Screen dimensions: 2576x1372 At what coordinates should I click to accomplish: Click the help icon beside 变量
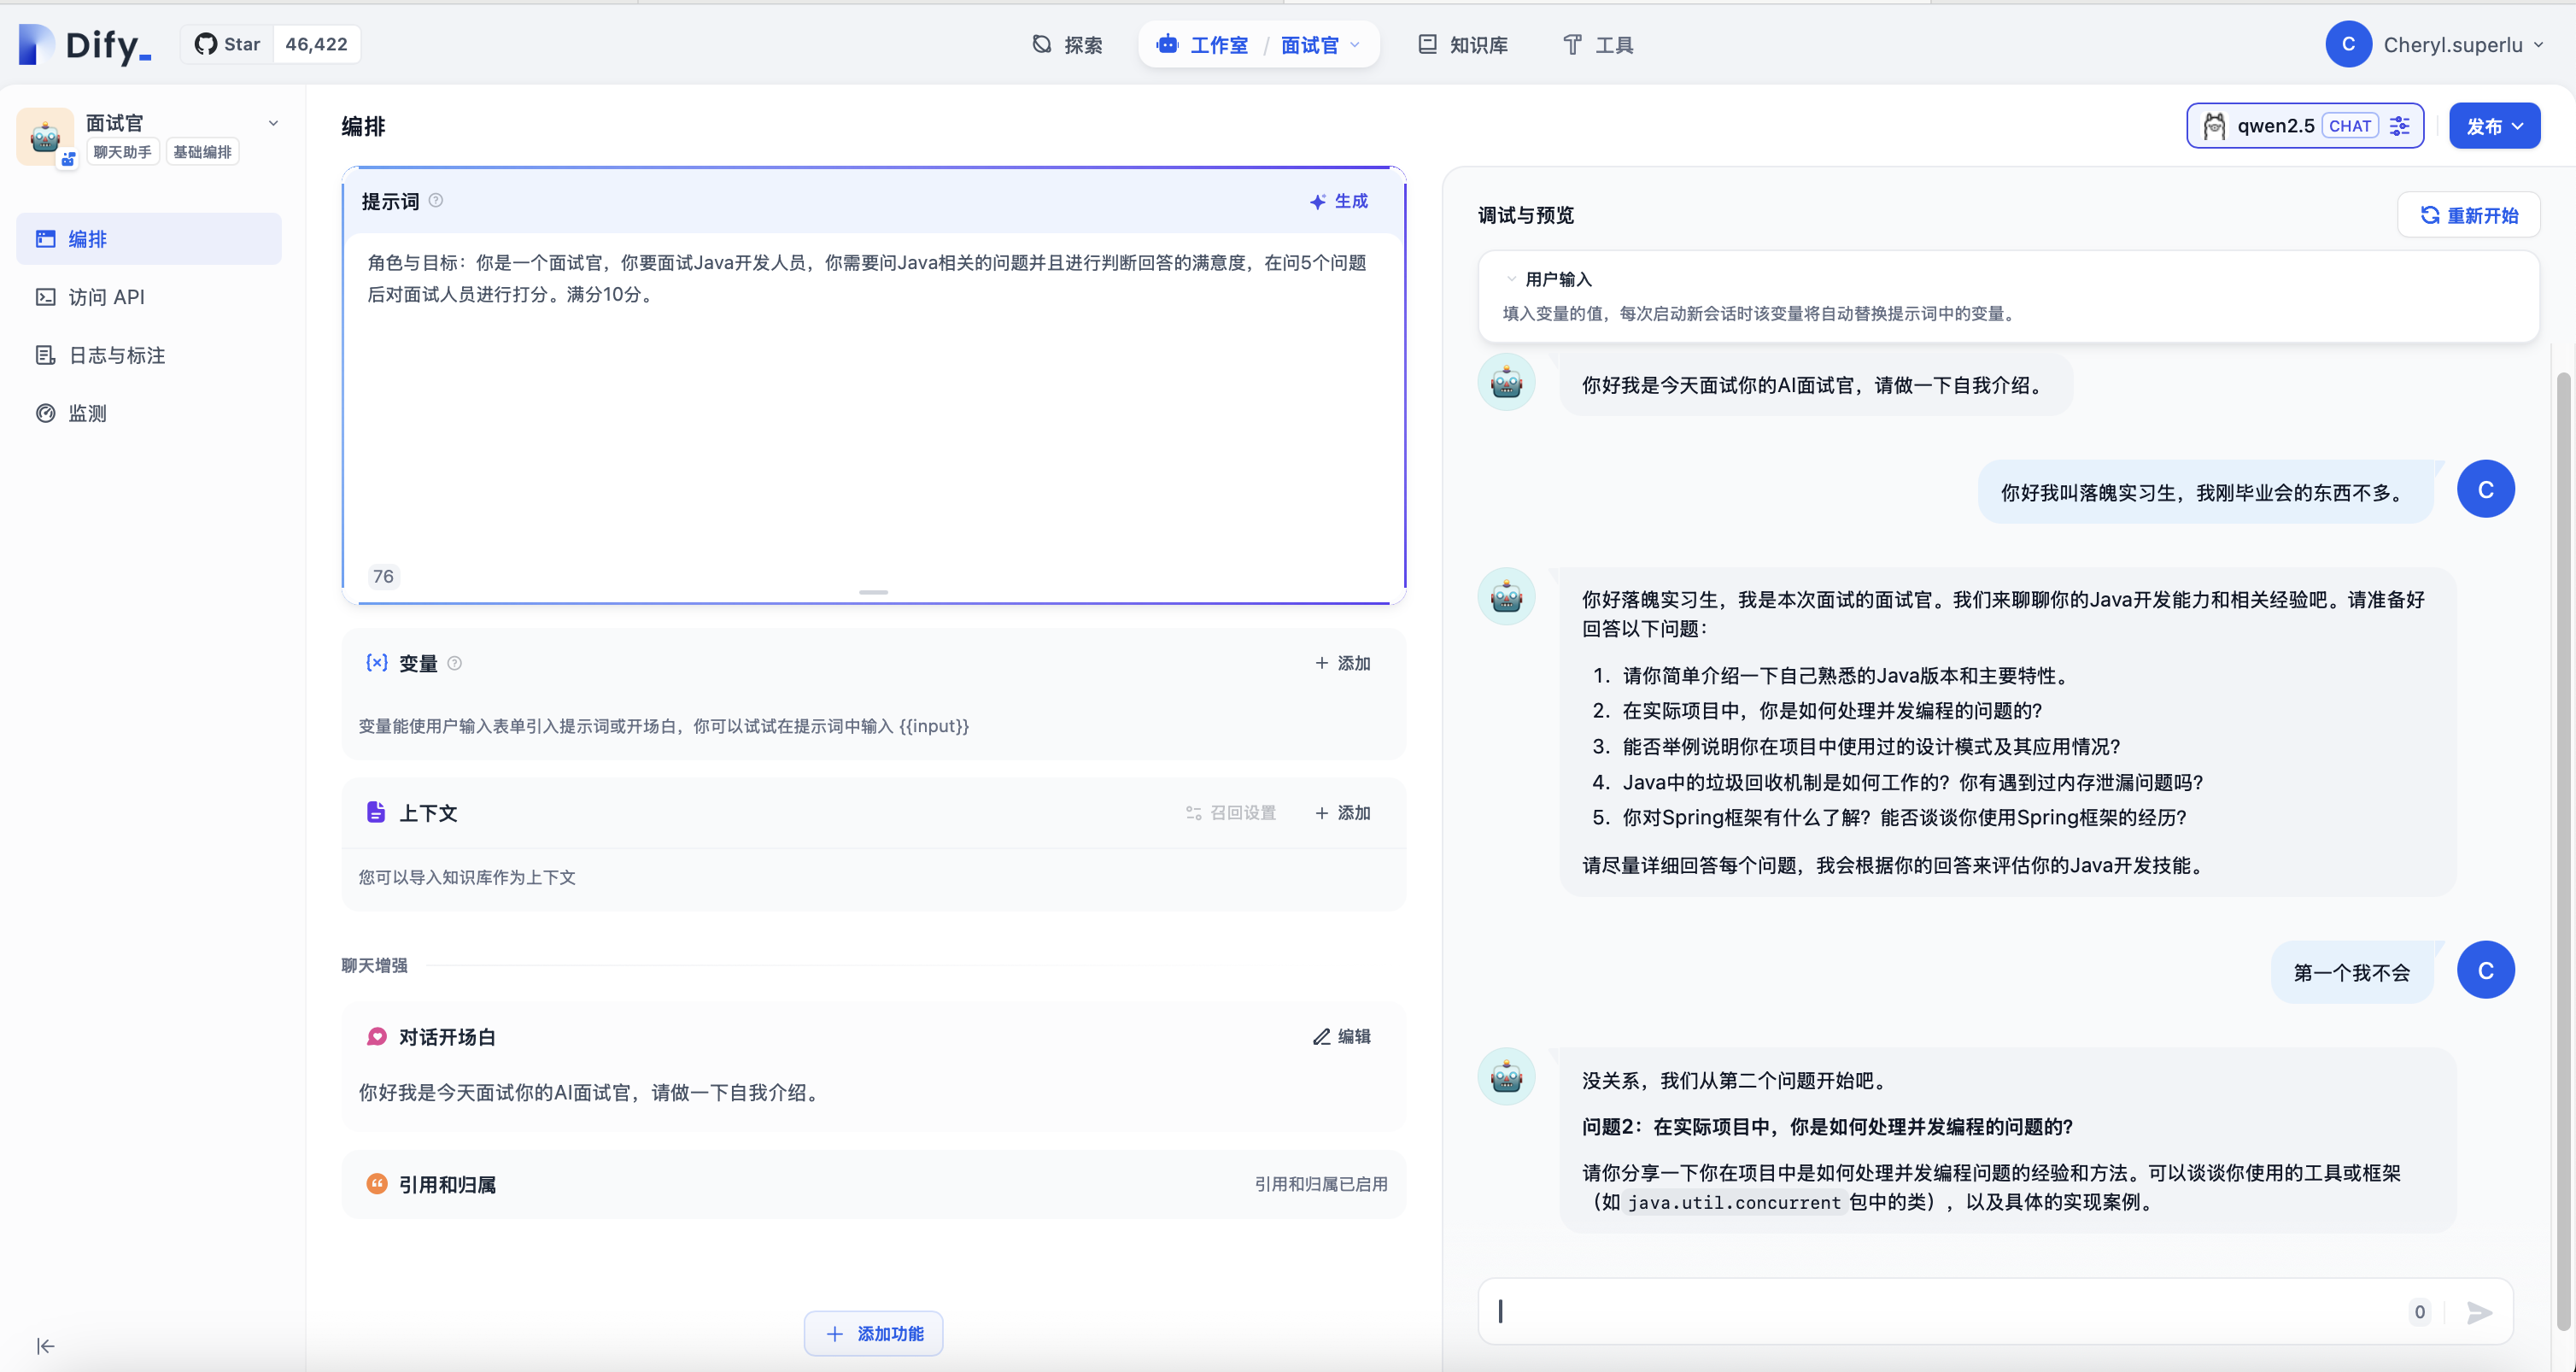(x=454, y=663)
